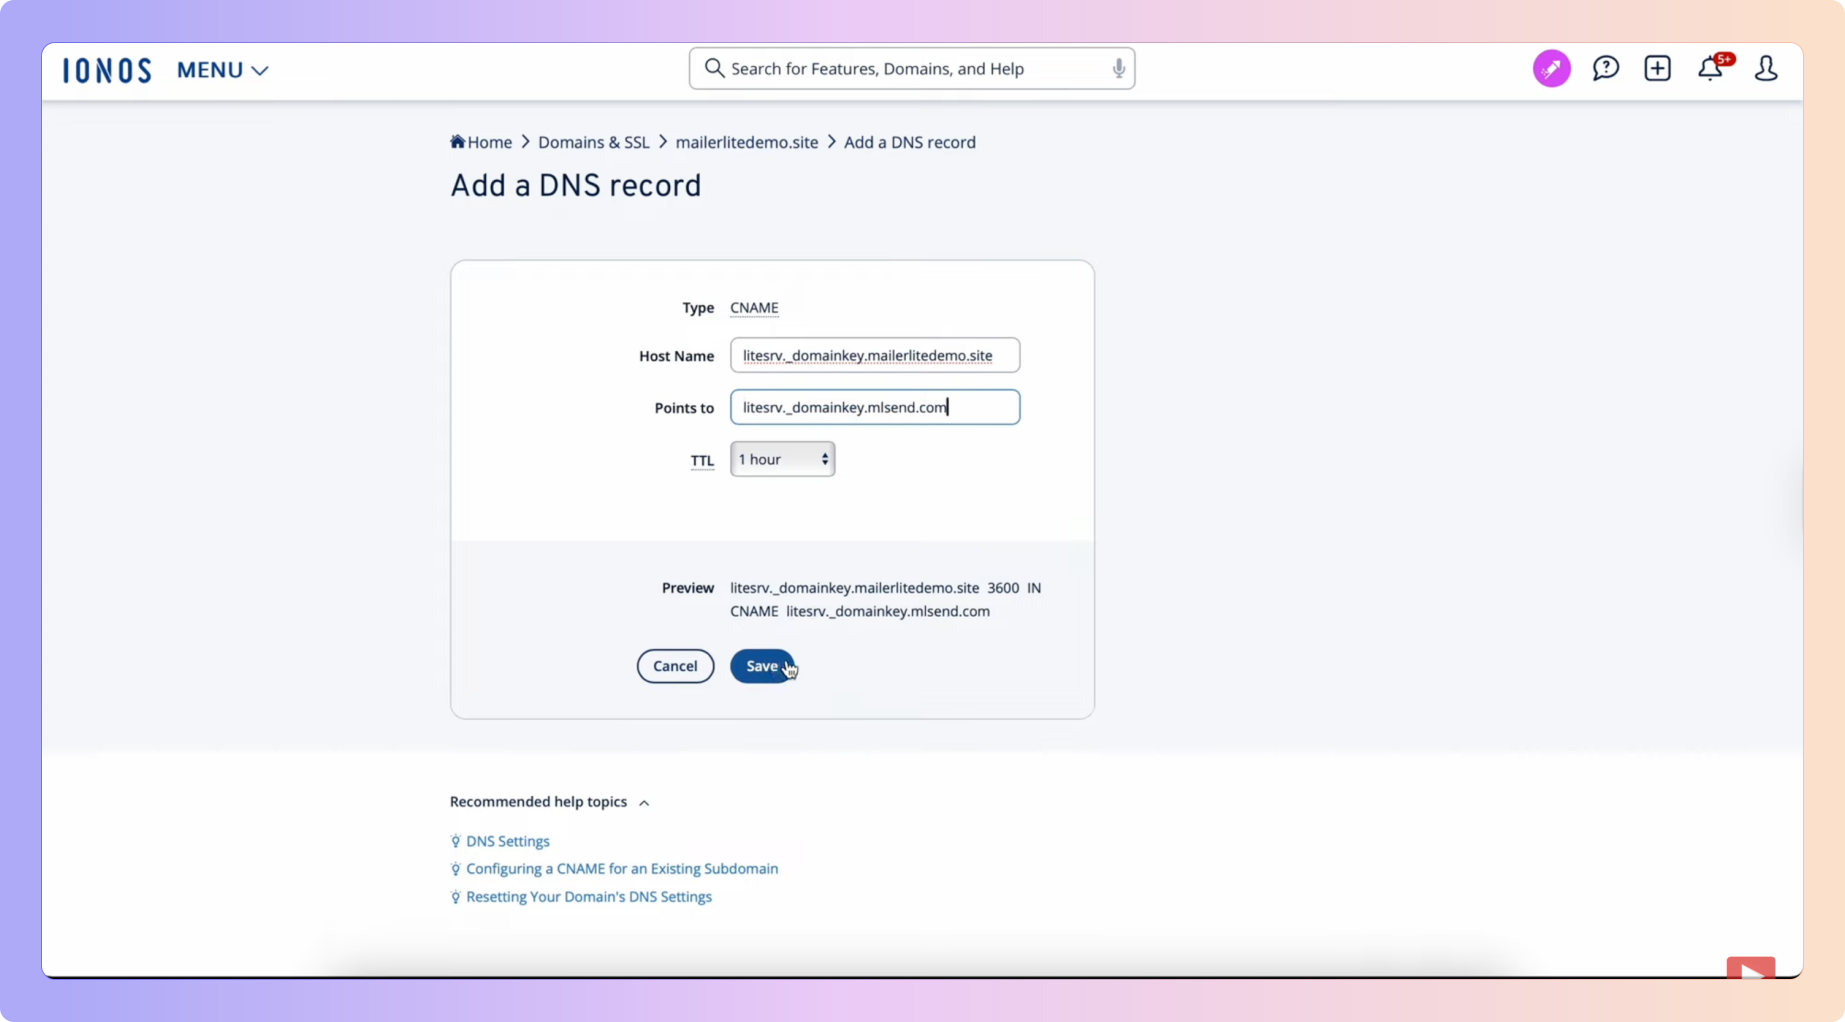Open the MENU dropdown
The height and width of the screenshot is (1022, 1845).
(x=223, y=70)
